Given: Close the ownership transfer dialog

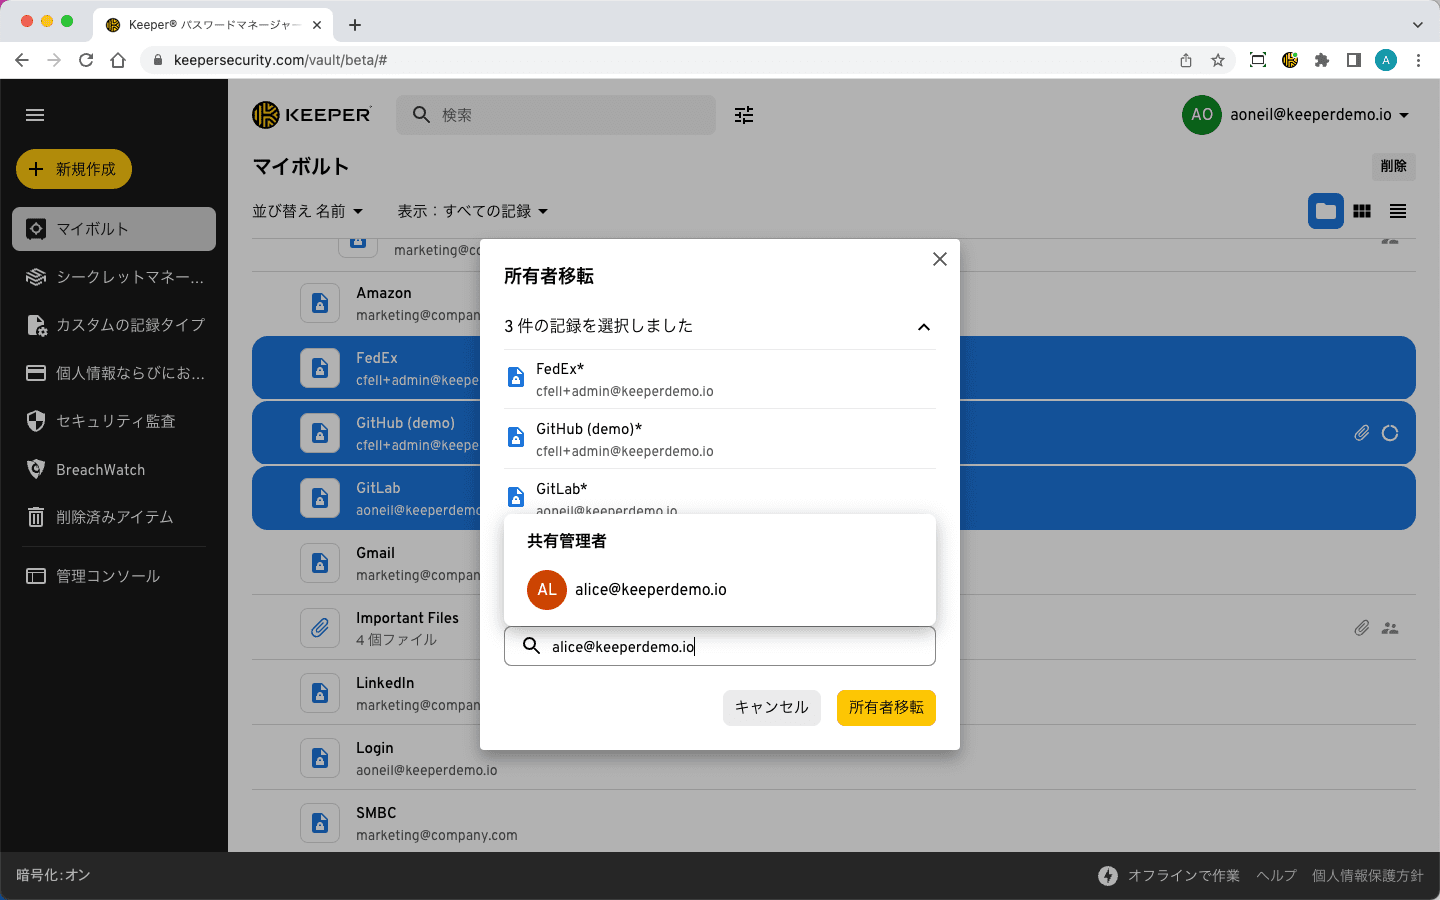Looking at the screenshot, I should (939, 259).
